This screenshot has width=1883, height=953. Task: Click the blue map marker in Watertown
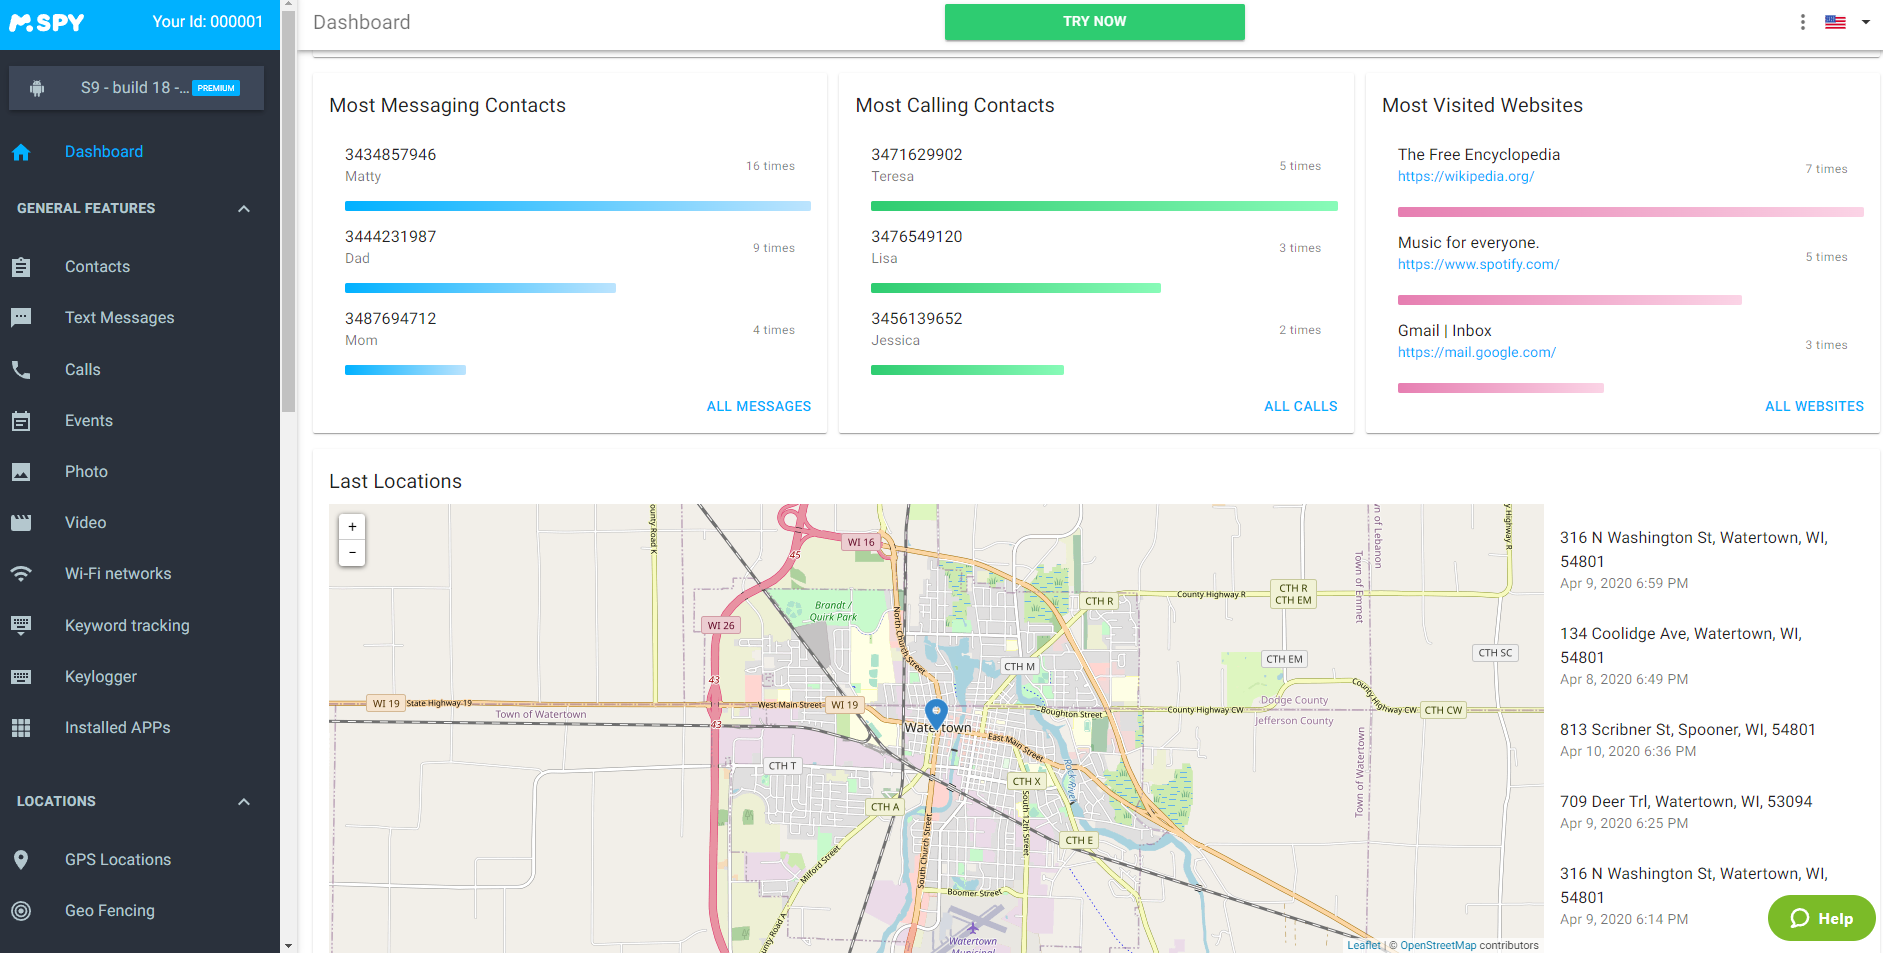pyautogui.click(x=936, y=714)
